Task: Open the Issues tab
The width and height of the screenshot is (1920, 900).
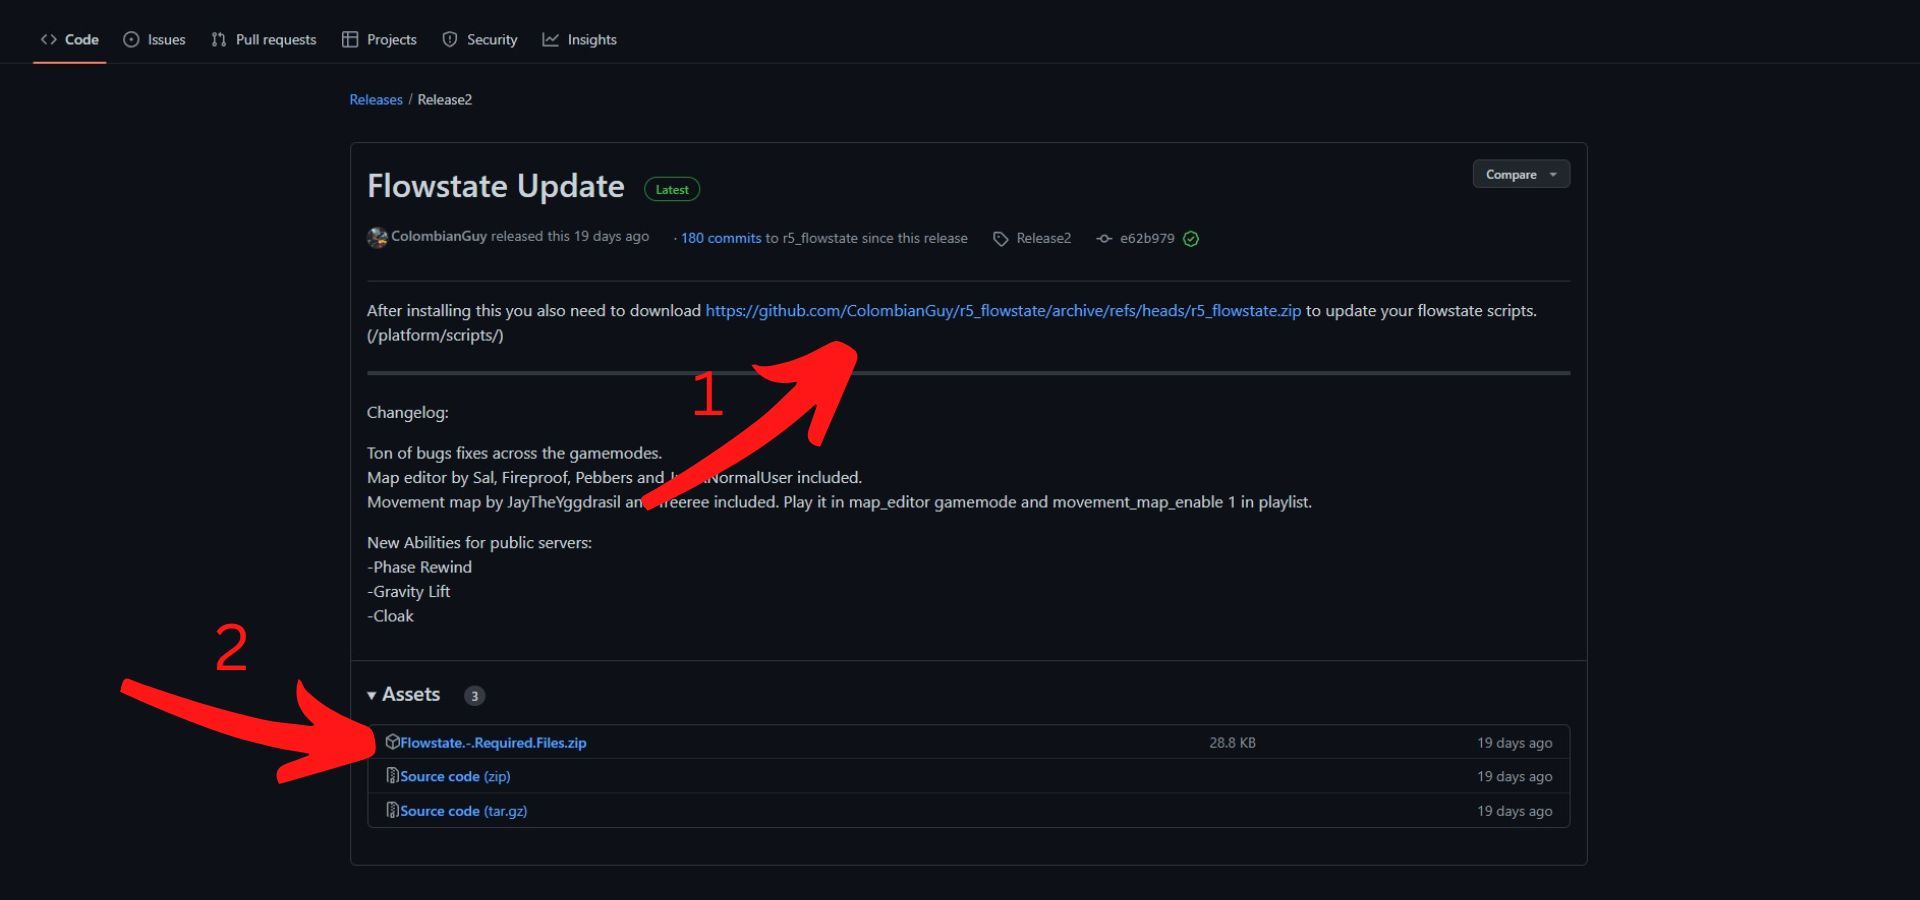Action: pos(155,39)
